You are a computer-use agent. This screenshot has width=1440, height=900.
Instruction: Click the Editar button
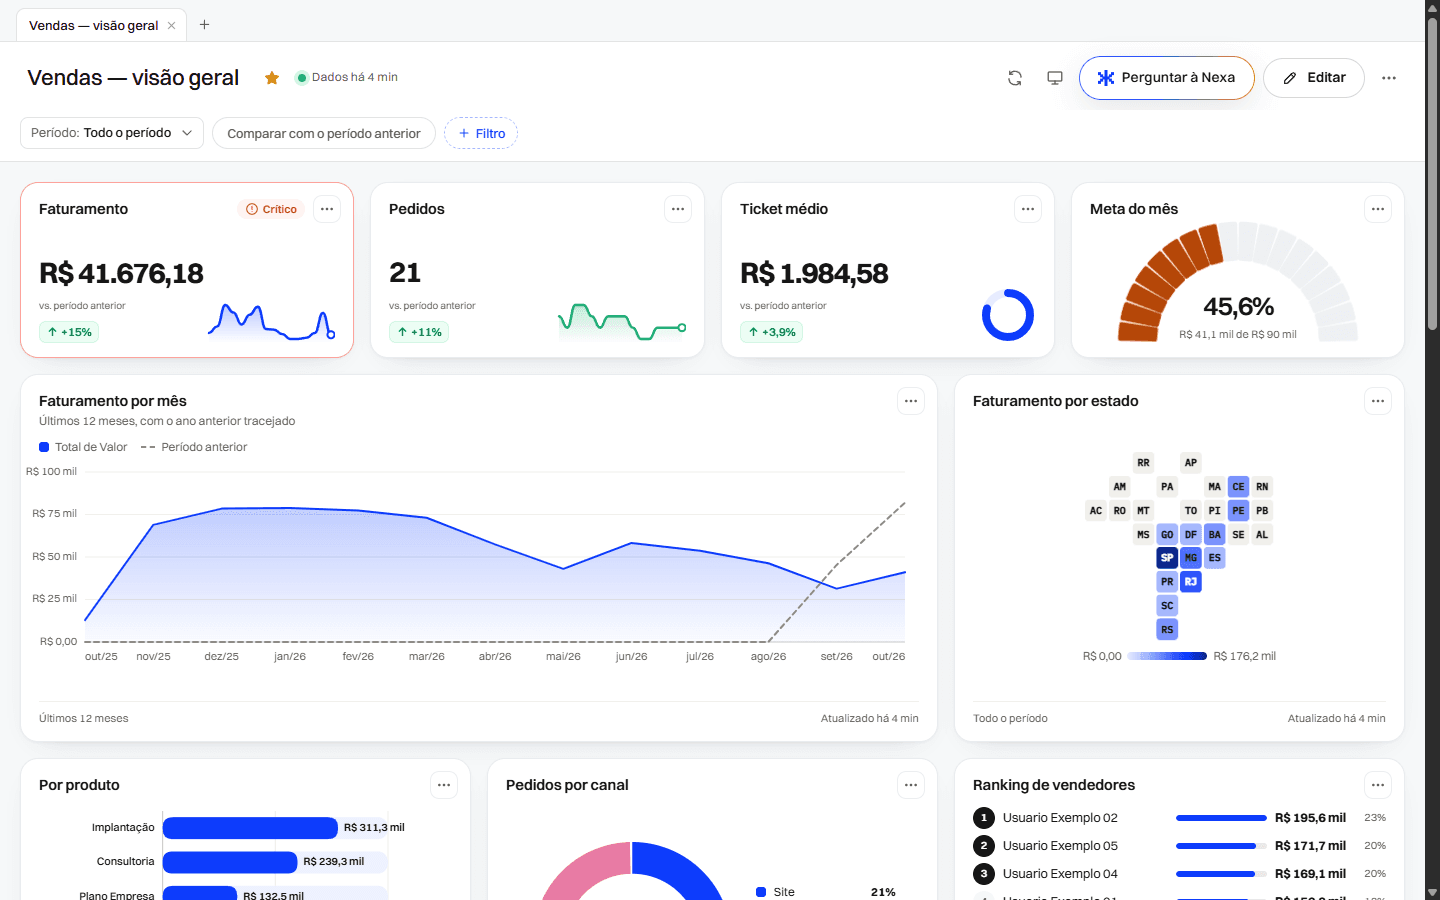1314,78
